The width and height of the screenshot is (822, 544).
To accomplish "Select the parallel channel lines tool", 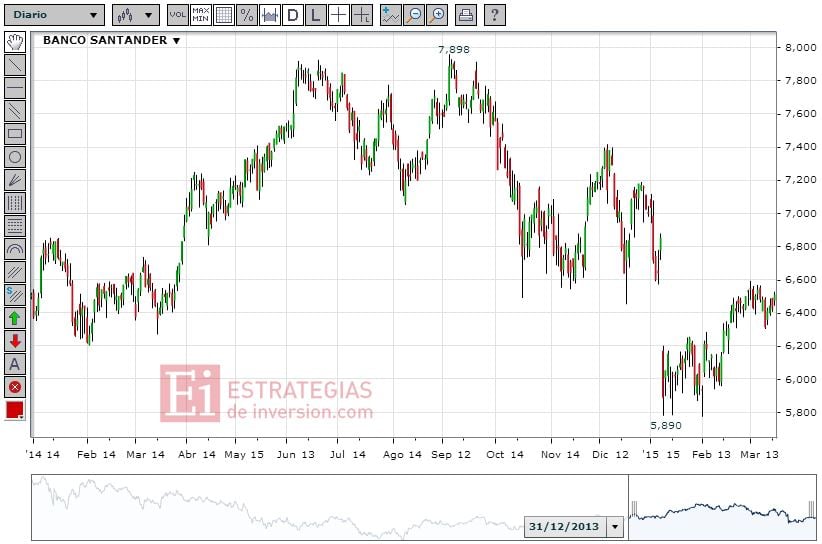I will pos(15,111).
